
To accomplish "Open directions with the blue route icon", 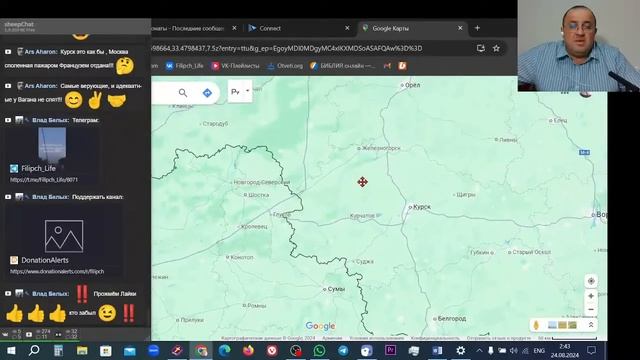I will [x=207, y=93].
